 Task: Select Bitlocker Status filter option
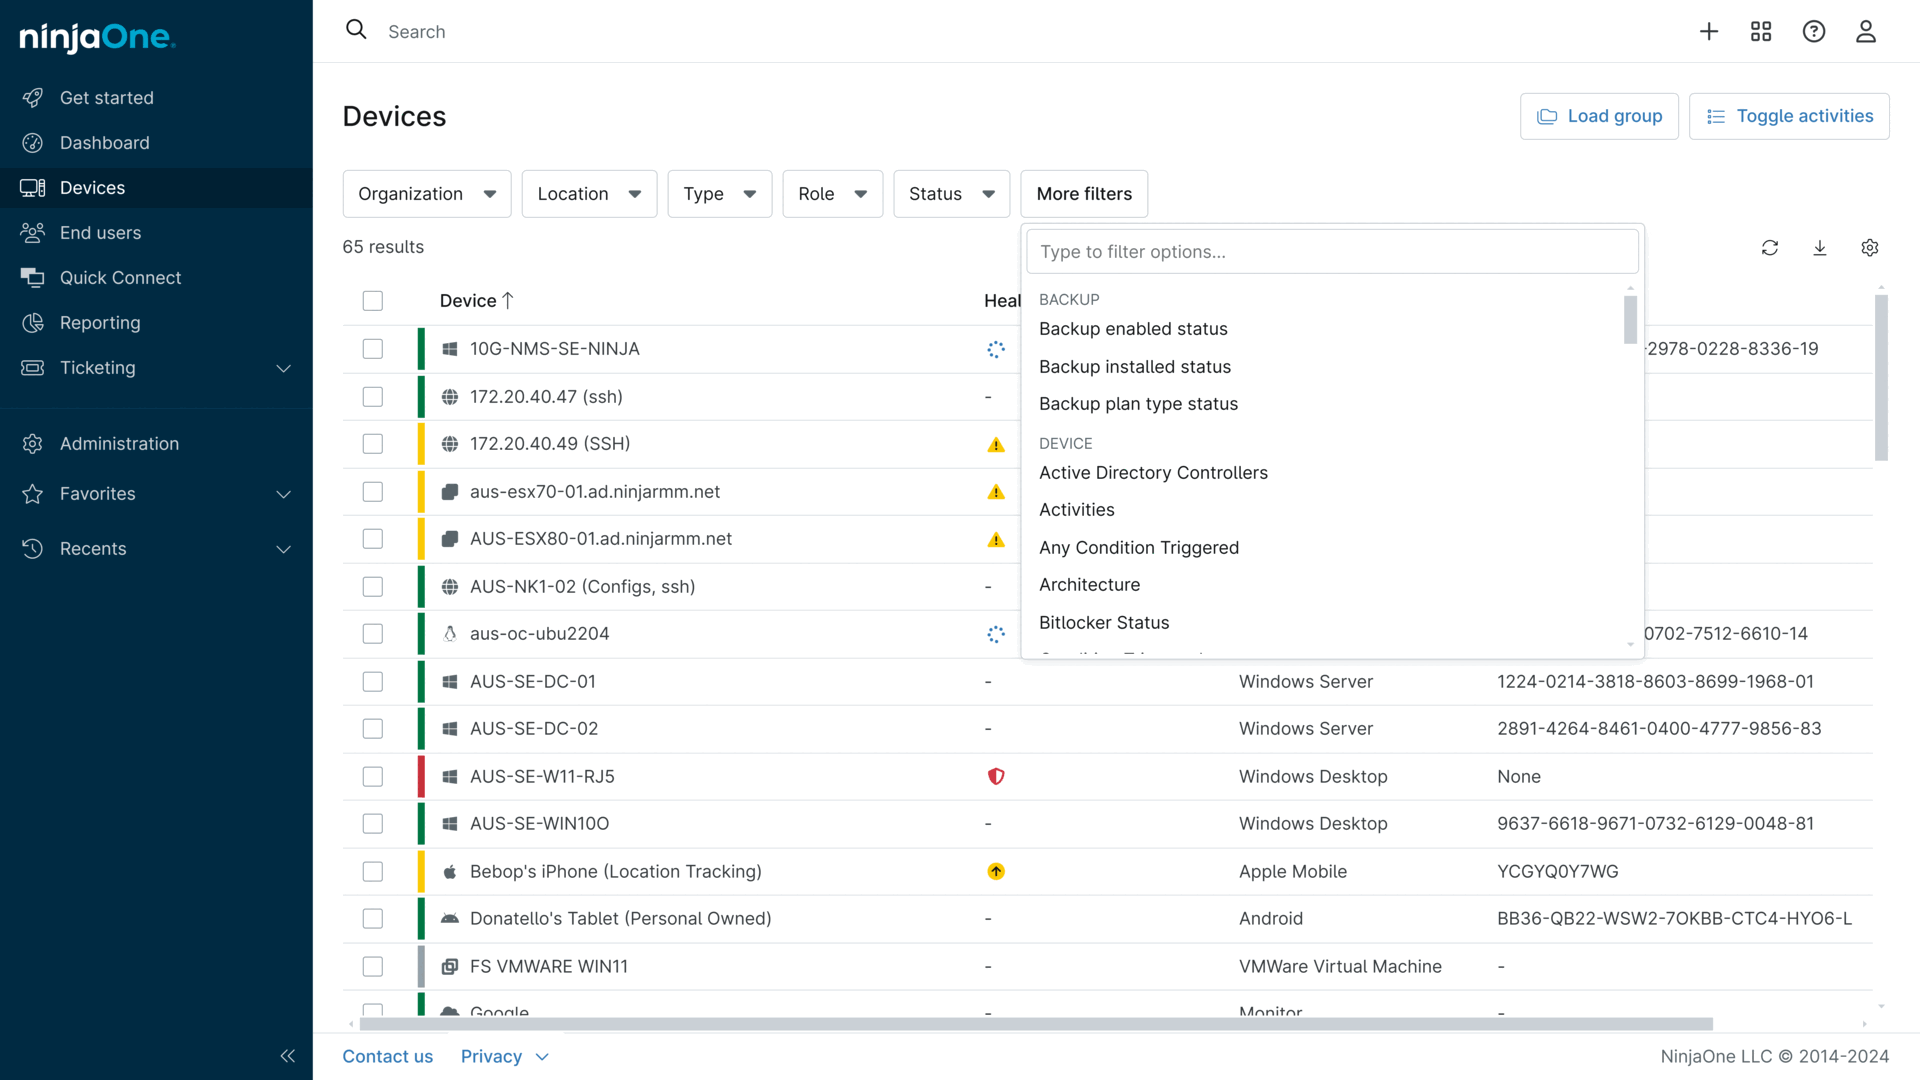point(1104,623)
